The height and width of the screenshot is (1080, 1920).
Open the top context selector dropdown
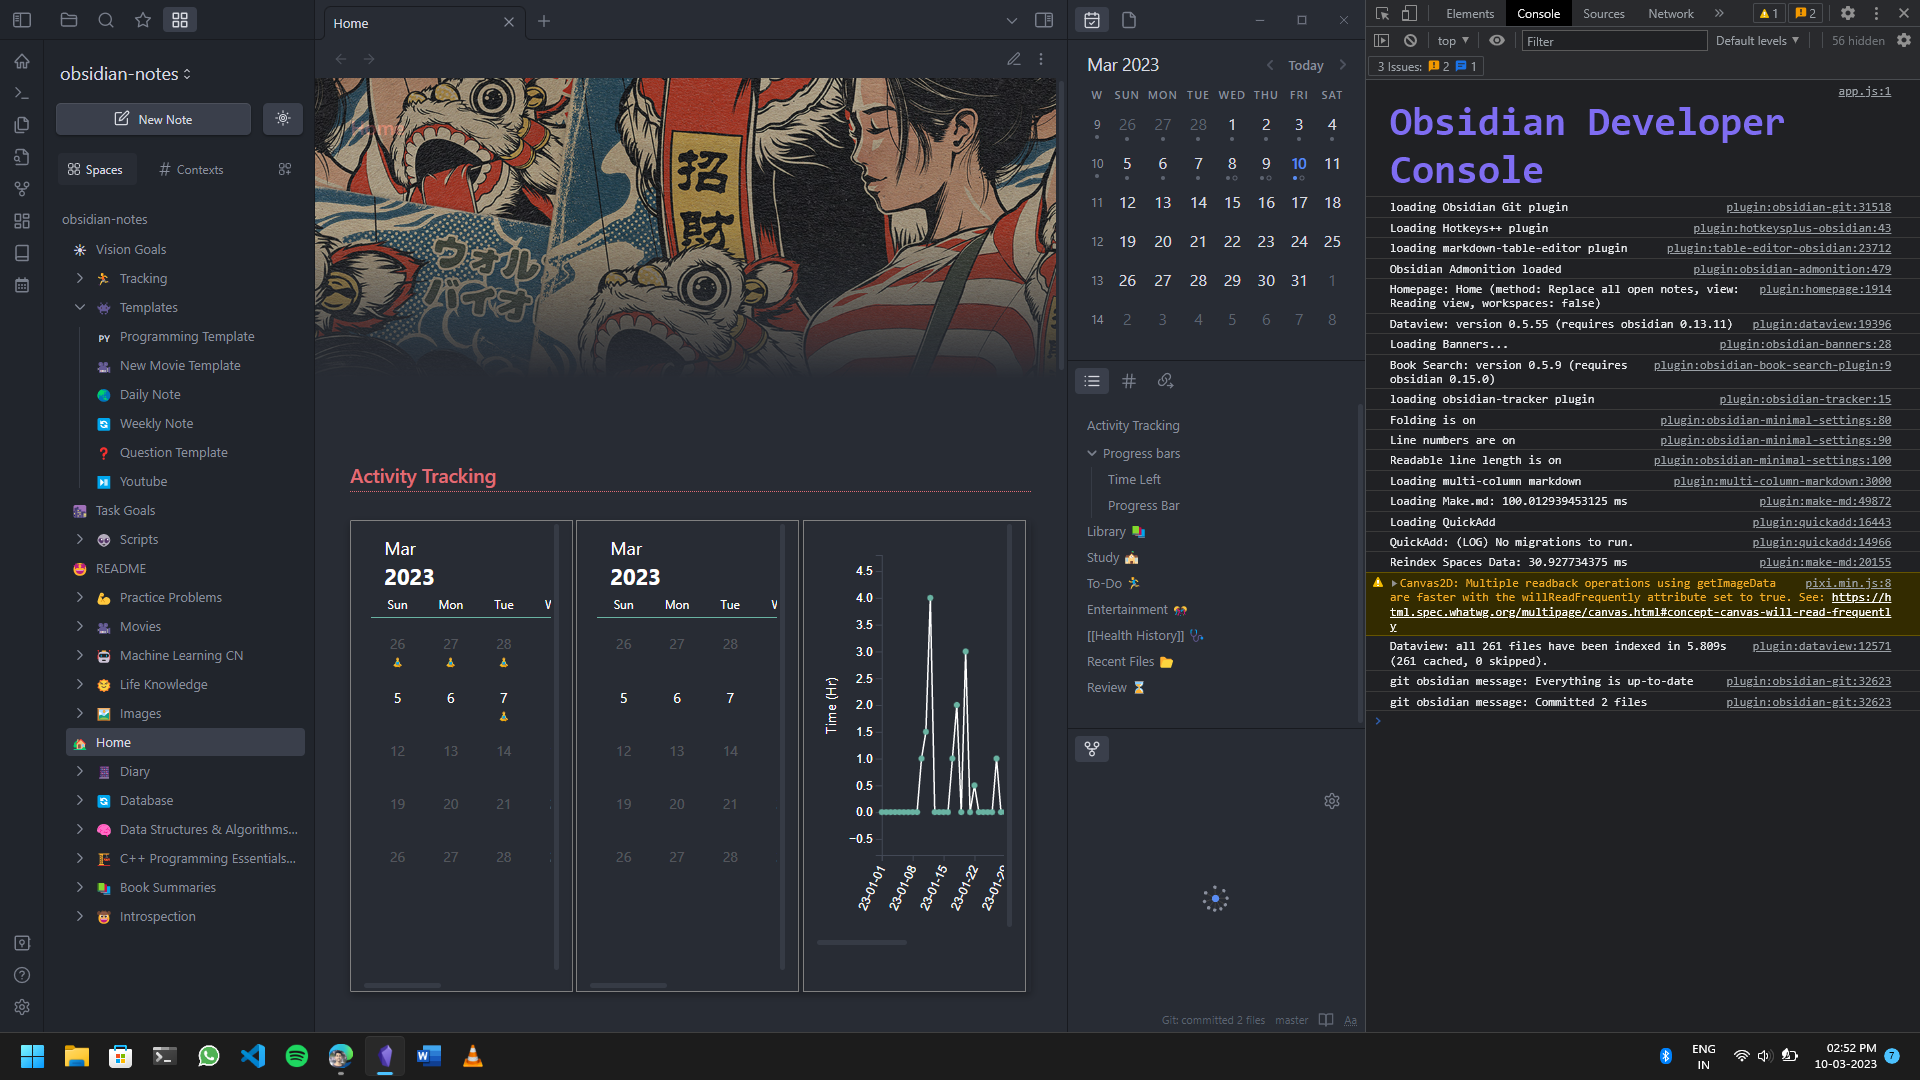(1453, 41)
